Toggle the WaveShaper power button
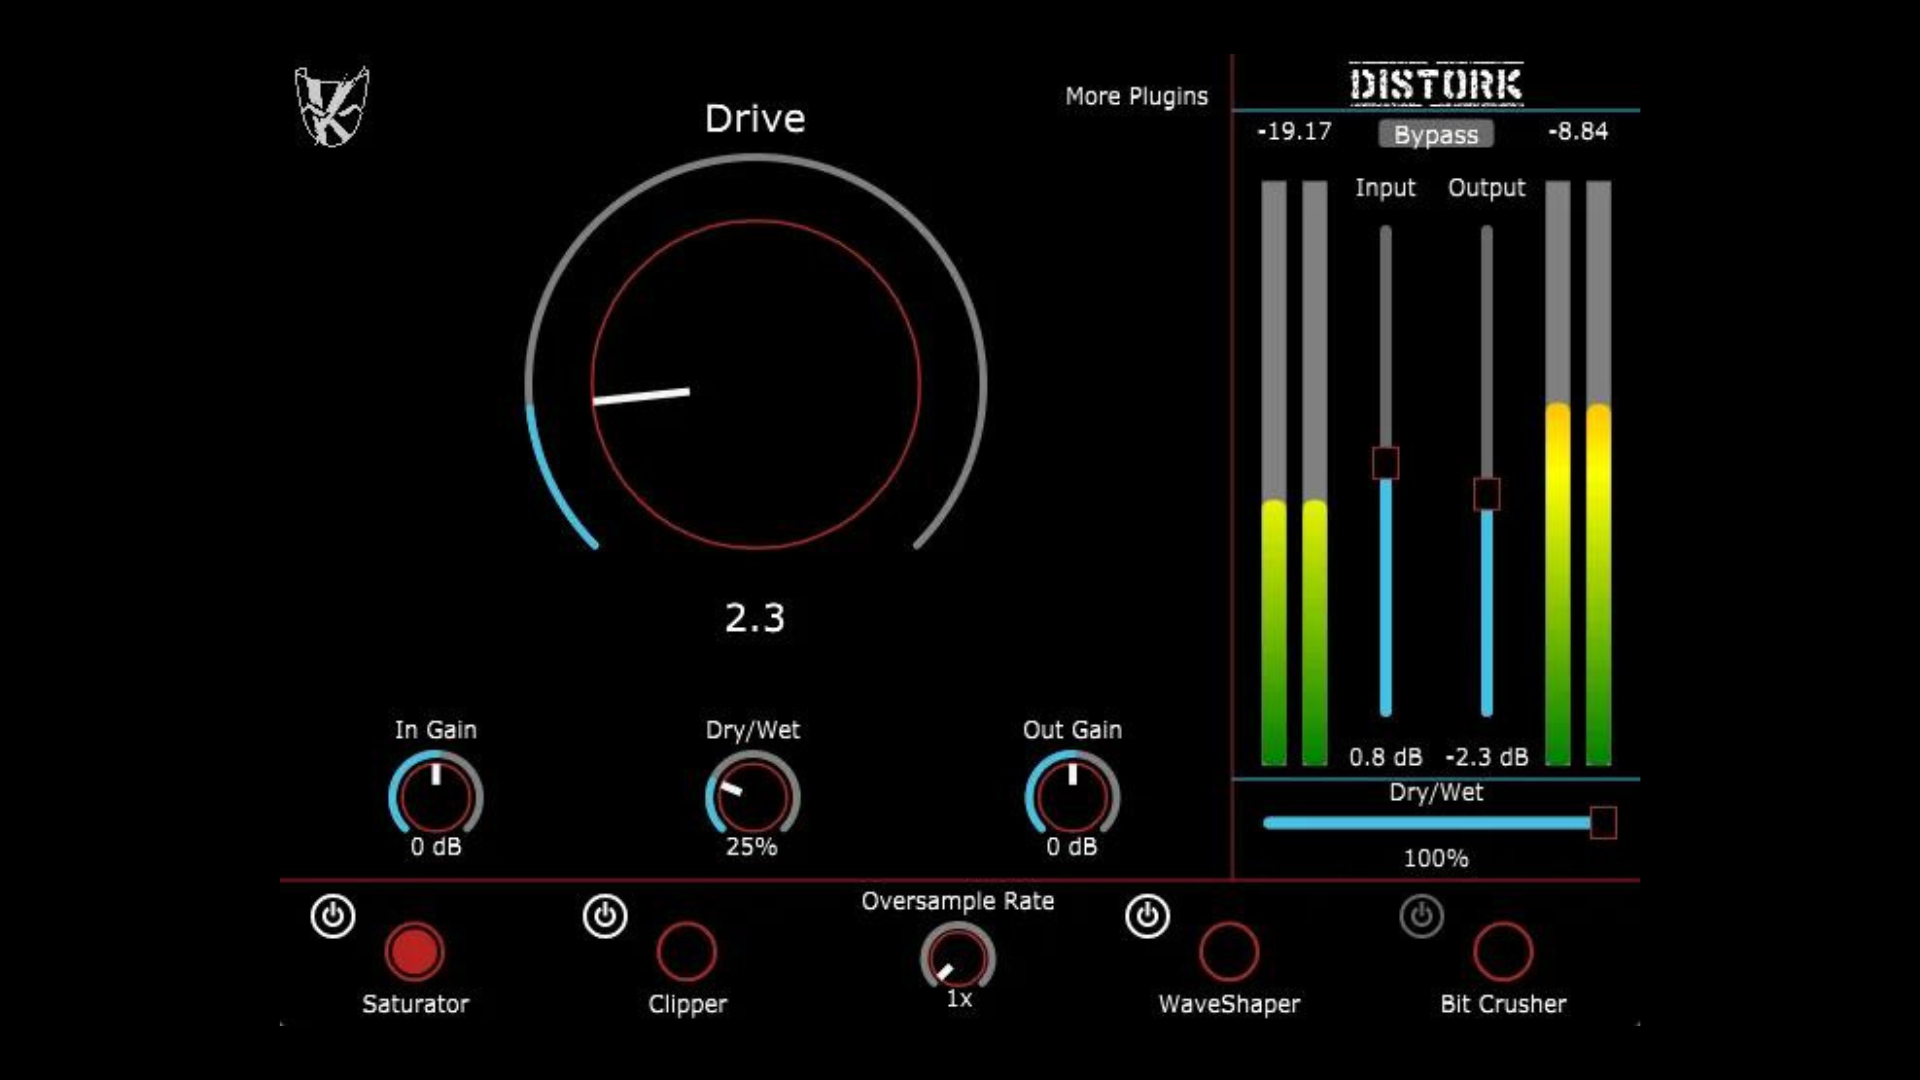The image size is (1920, 1080). [x=1146, y=915]
